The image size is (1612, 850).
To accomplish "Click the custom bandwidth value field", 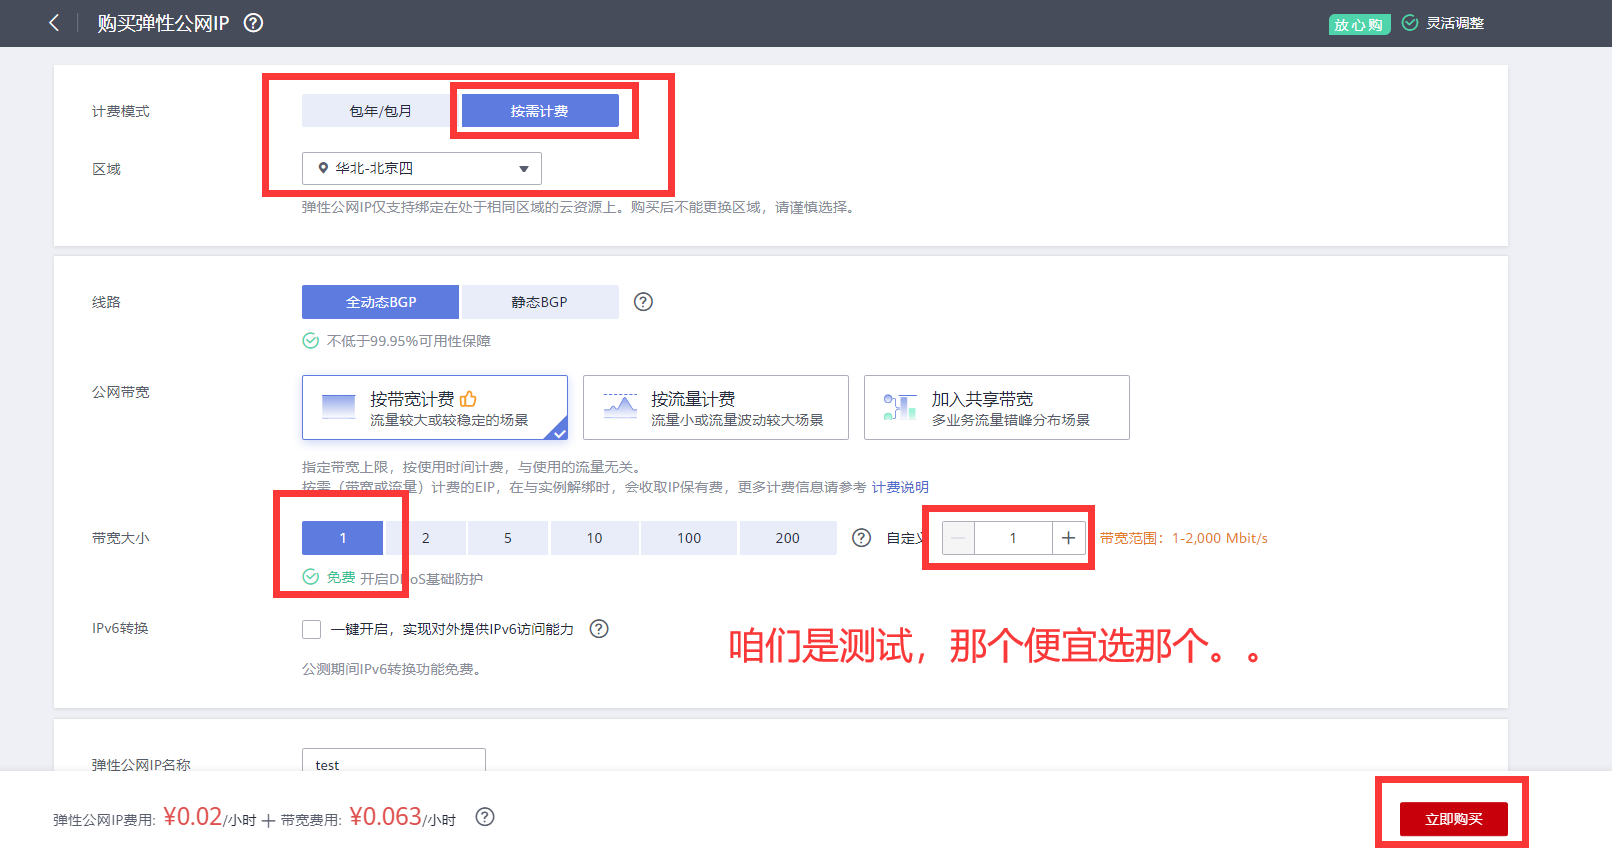I will pyautogui.click(x=1013, y=538).
